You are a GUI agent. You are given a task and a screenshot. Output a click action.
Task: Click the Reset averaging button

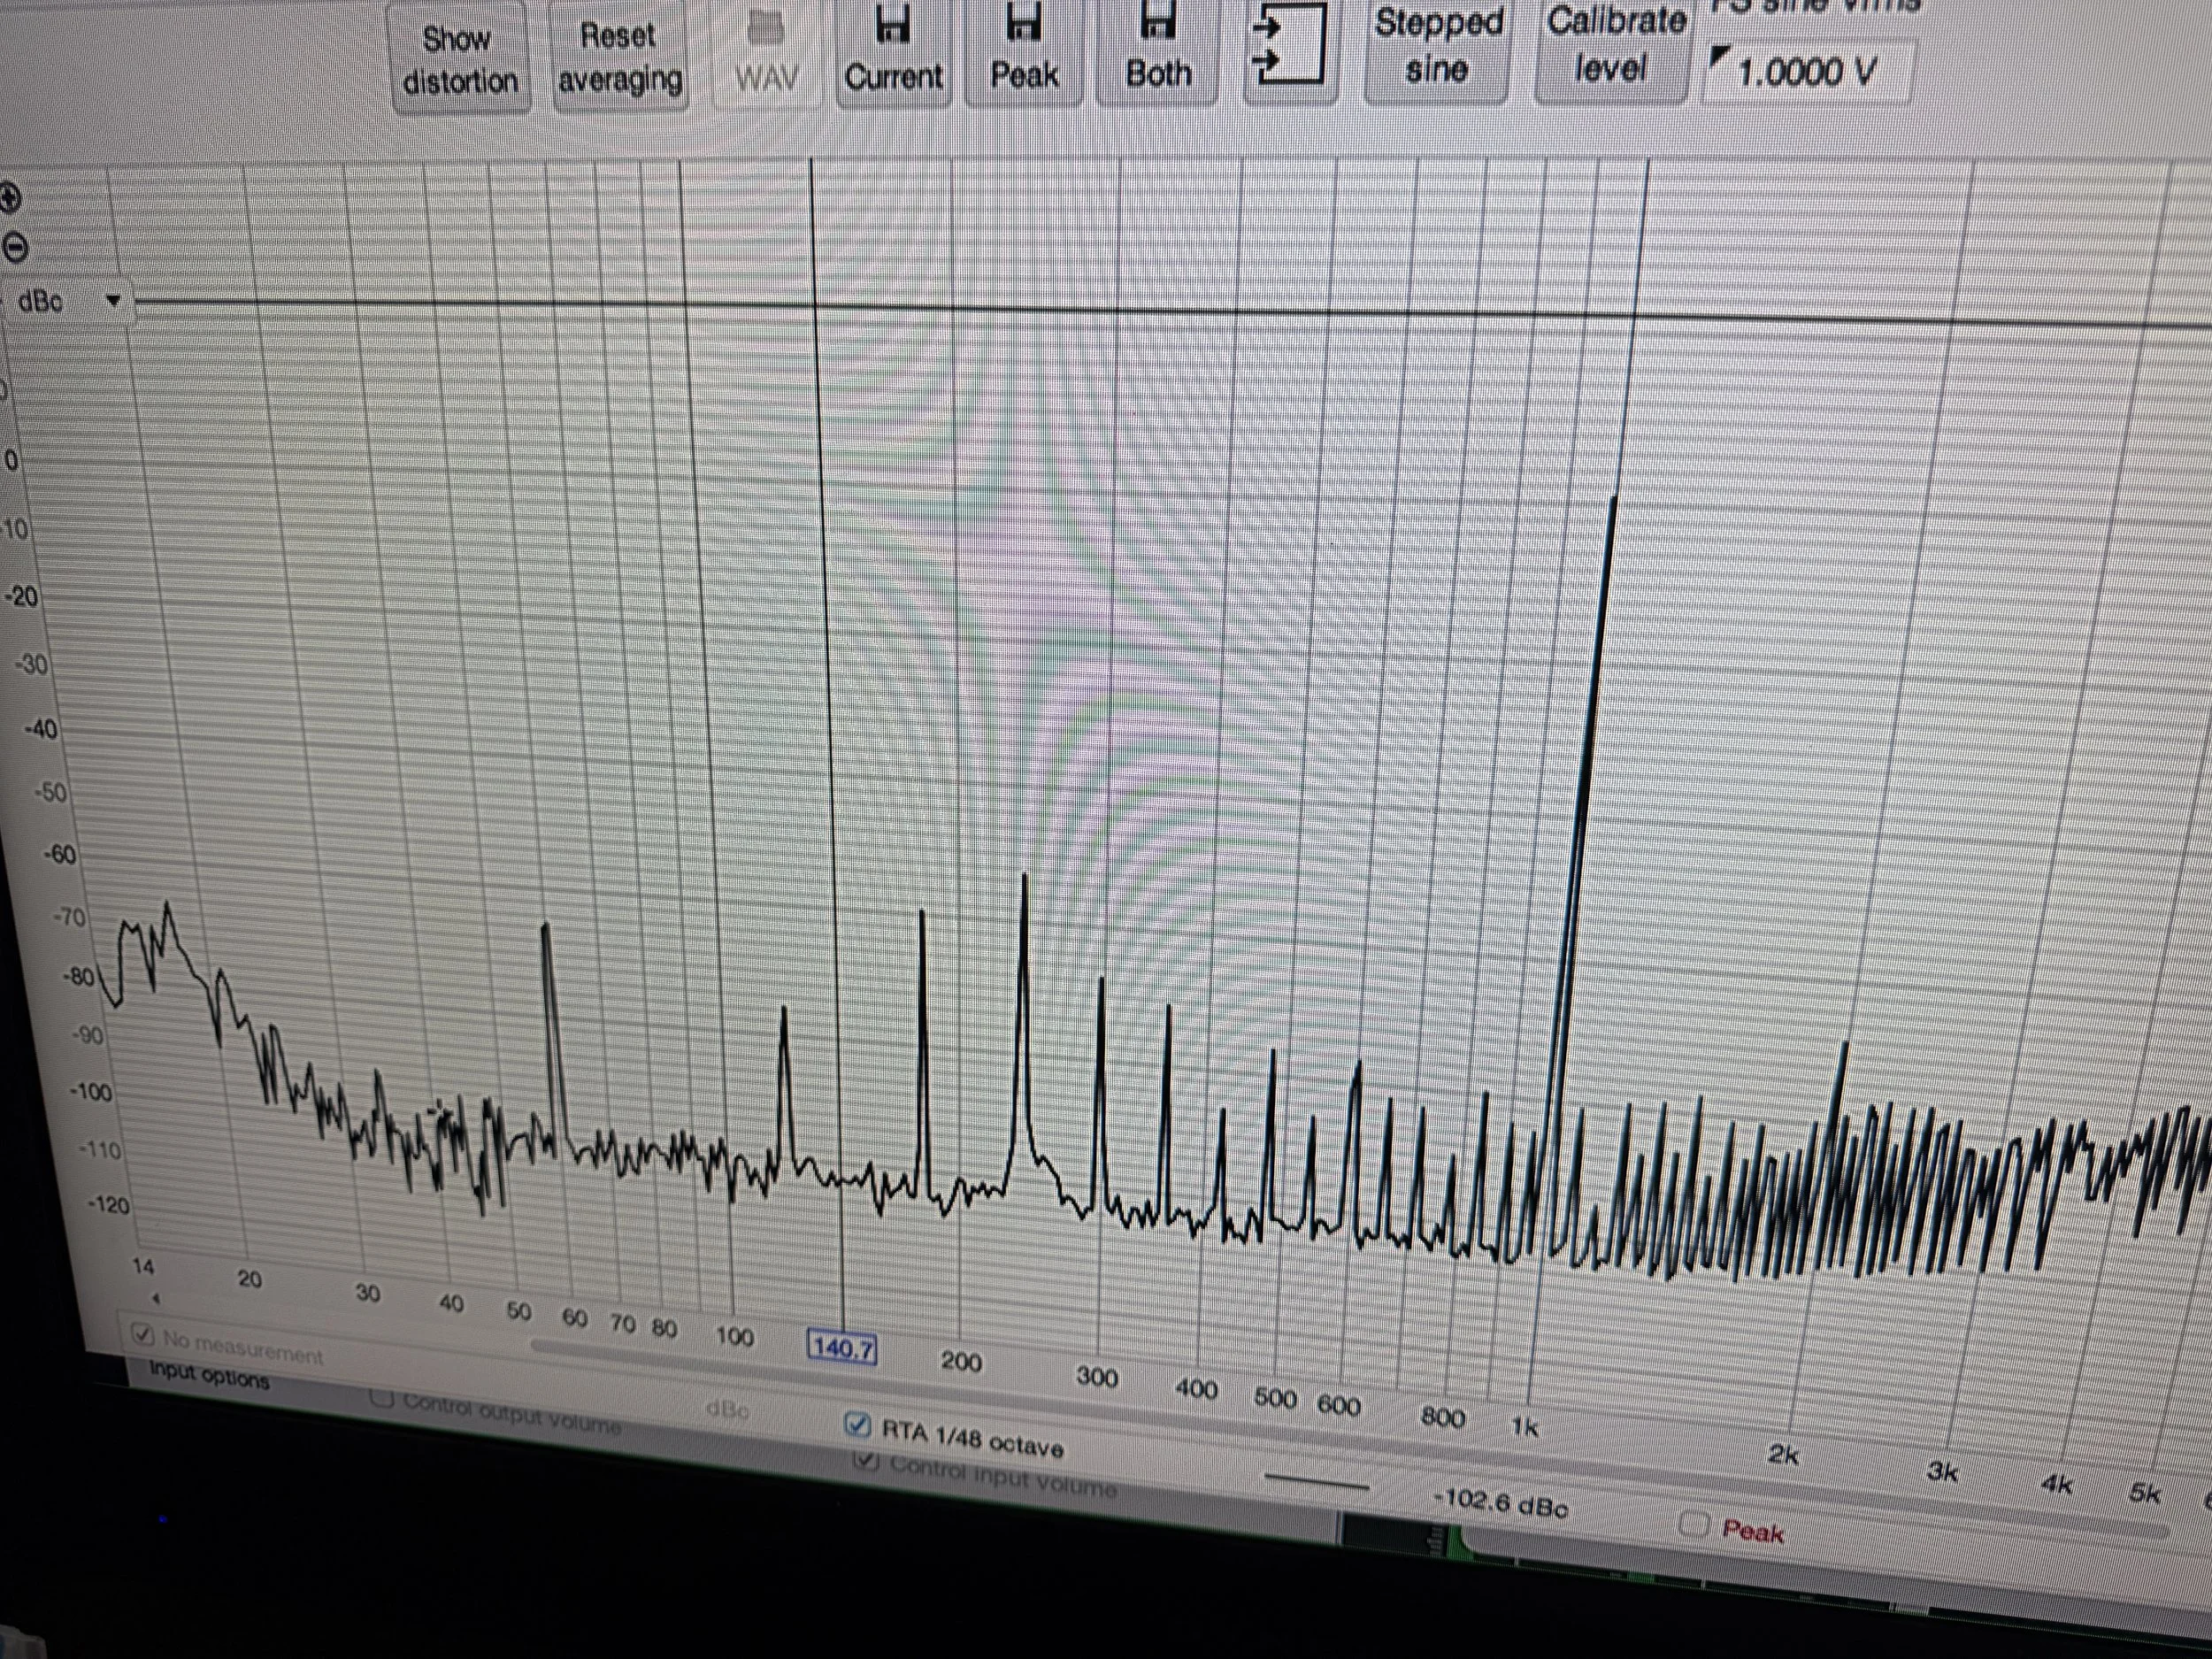(619, 58)
